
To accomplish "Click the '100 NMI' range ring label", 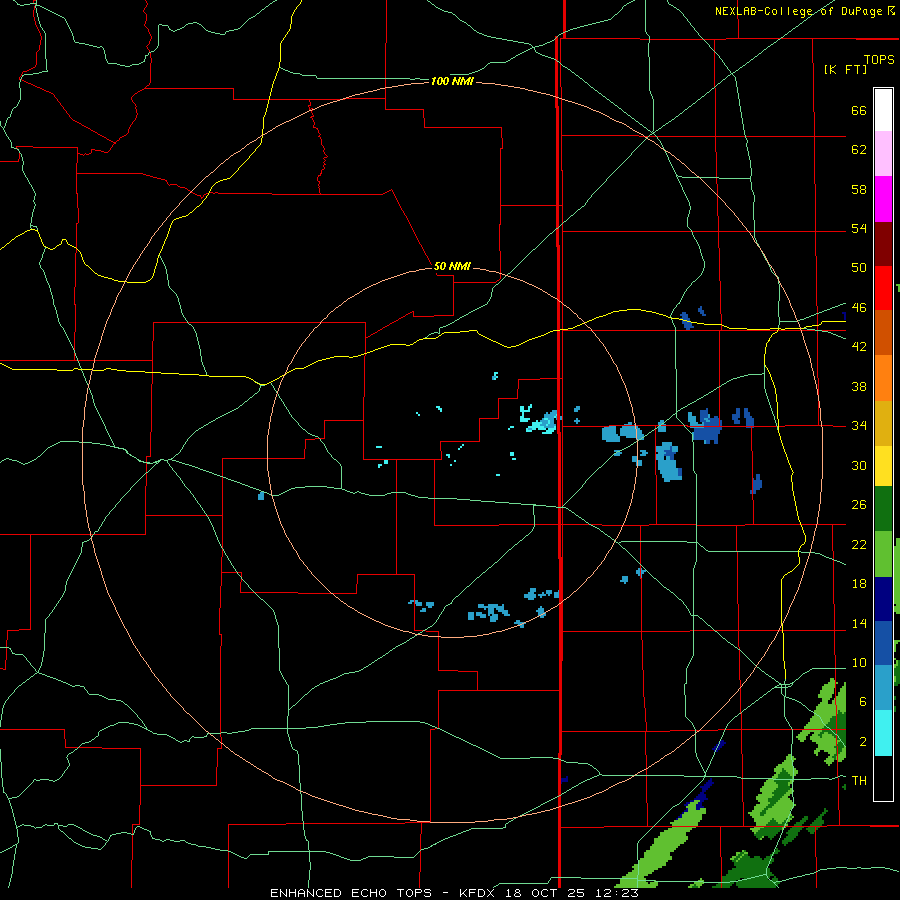I will point(452,82).
